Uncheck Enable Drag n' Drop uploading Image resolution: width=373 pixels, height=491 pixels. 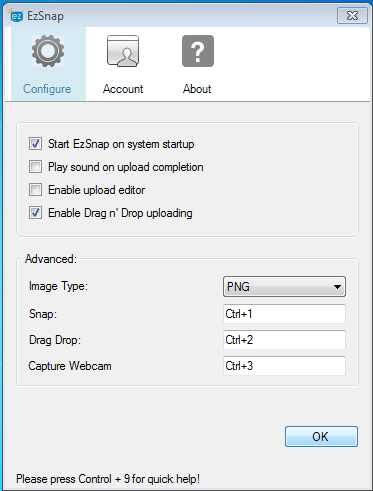35,213
